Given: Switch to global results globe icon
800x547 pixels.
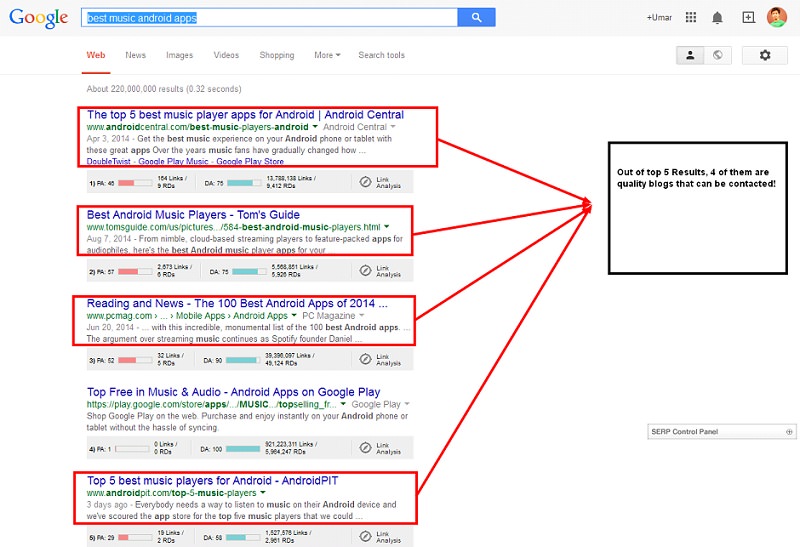Looking at the screenshot, I should [x=717, y=55].
